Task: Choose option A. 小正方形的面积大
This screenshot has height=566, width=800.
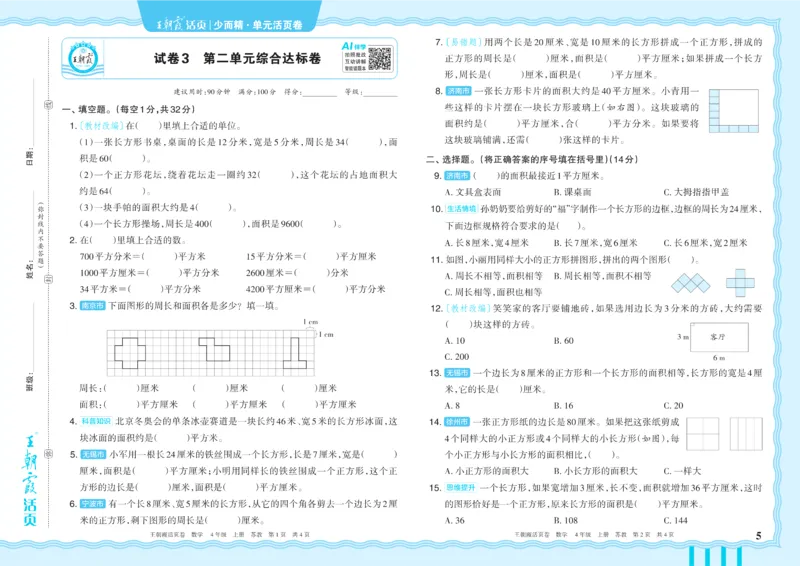Action: click(x=487, y=471)
